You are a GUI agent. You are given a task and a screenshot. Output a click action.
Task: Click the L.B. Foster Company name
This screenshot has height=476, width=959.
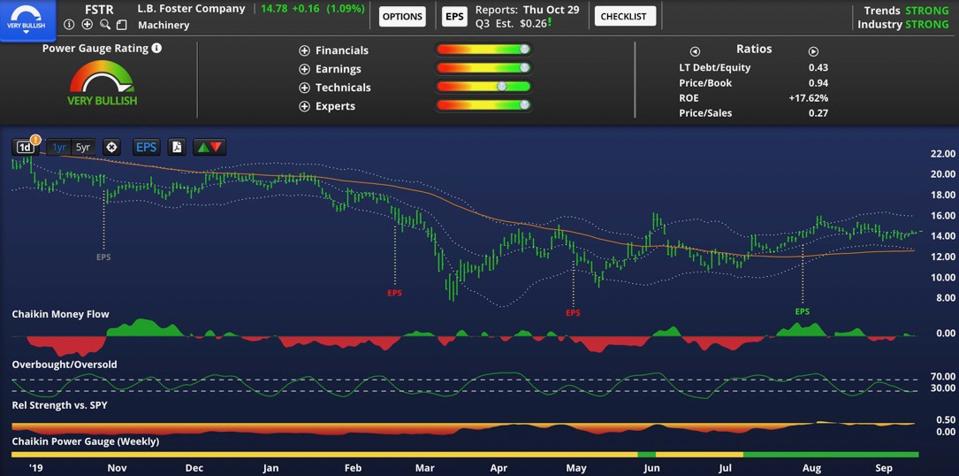[x=191, y=9]
